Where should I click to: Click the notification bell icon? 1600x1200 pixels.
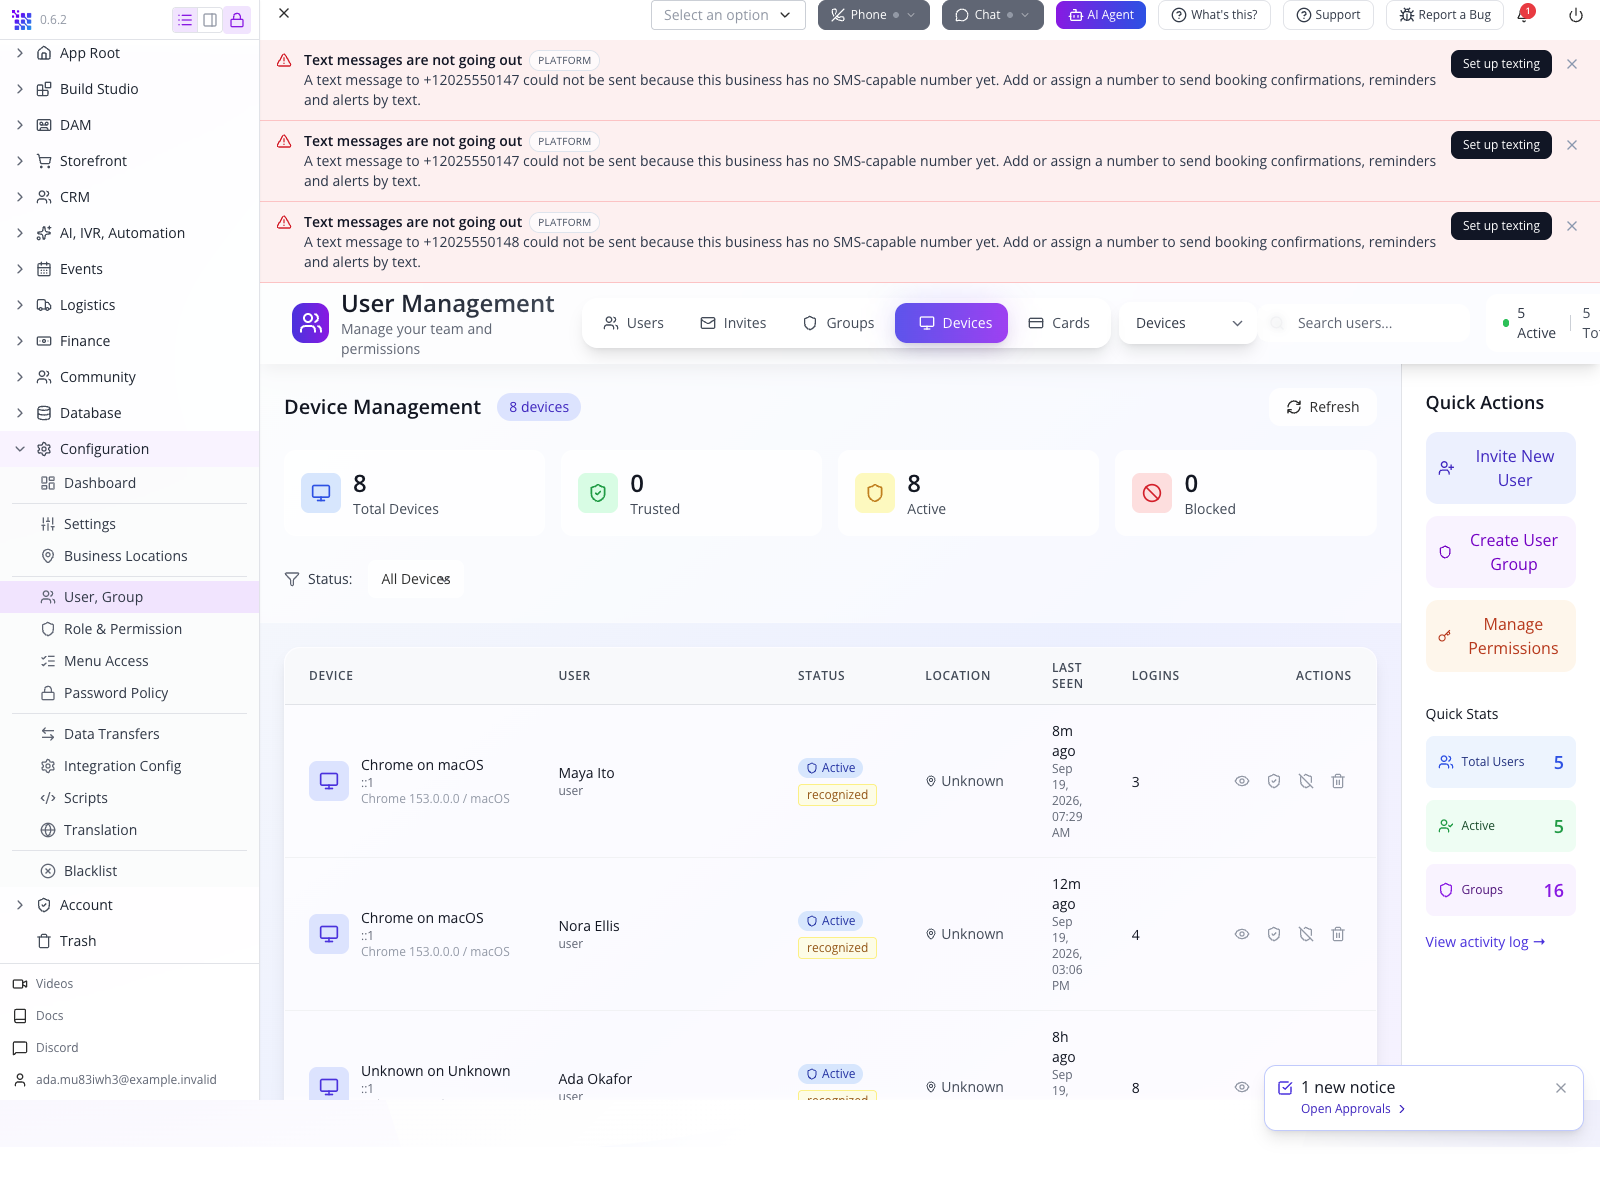click(1523, 15)
